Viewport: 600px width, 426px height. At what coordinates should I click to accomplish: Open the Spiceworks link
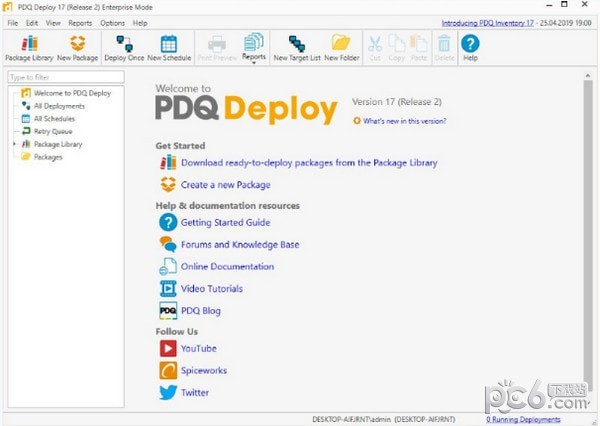point(204,371)
